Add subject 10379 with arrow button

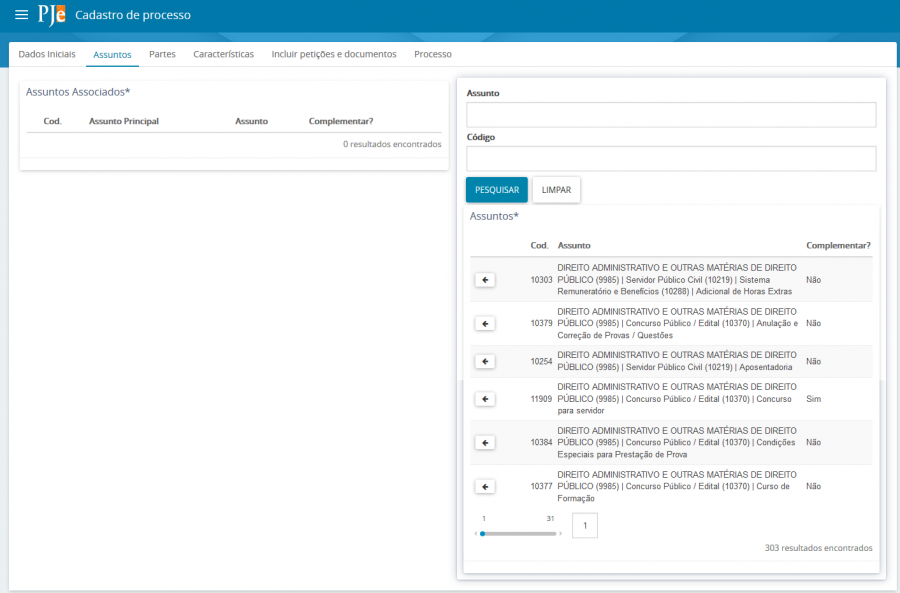485,324
